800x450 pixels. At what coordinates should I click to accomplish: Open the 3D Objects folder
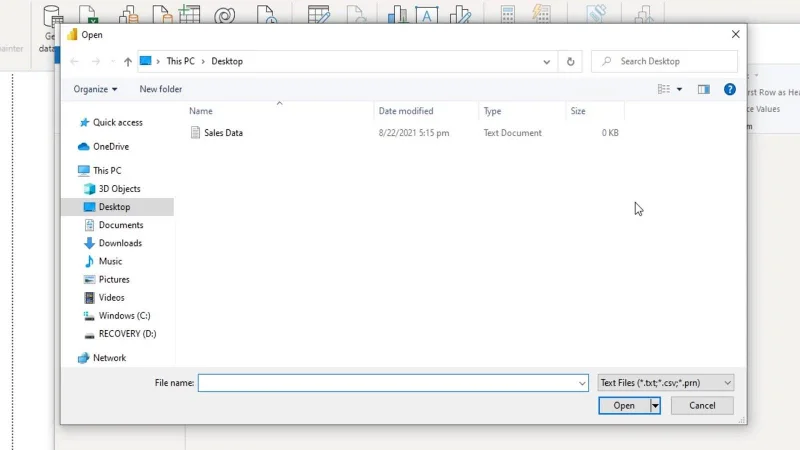click(x=119, y=189)
